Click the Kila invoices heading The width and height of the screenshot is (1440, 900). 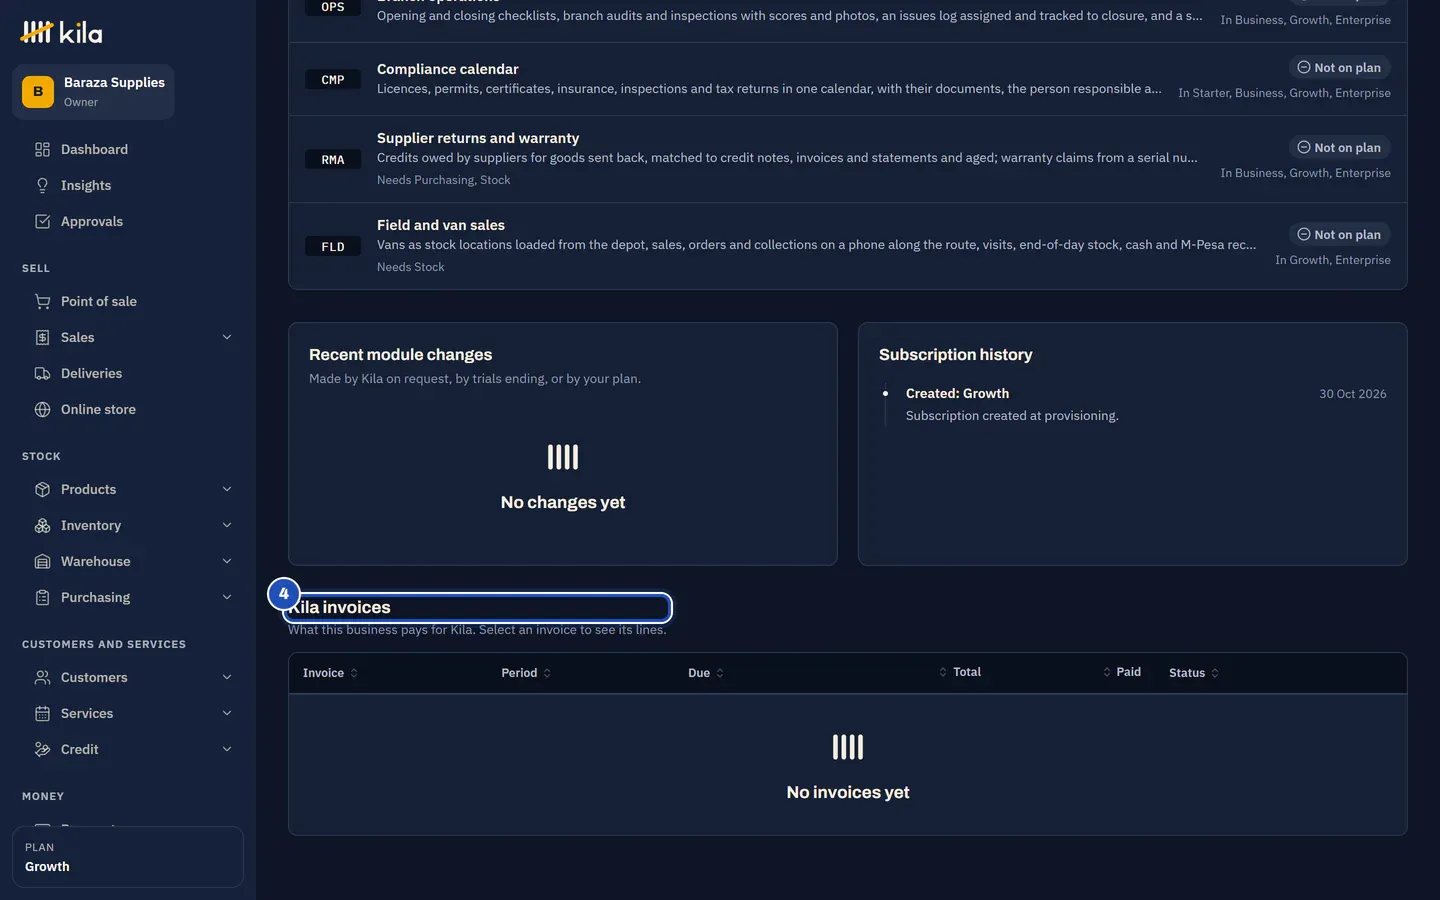pyautogui.click(x=340, y=608)
